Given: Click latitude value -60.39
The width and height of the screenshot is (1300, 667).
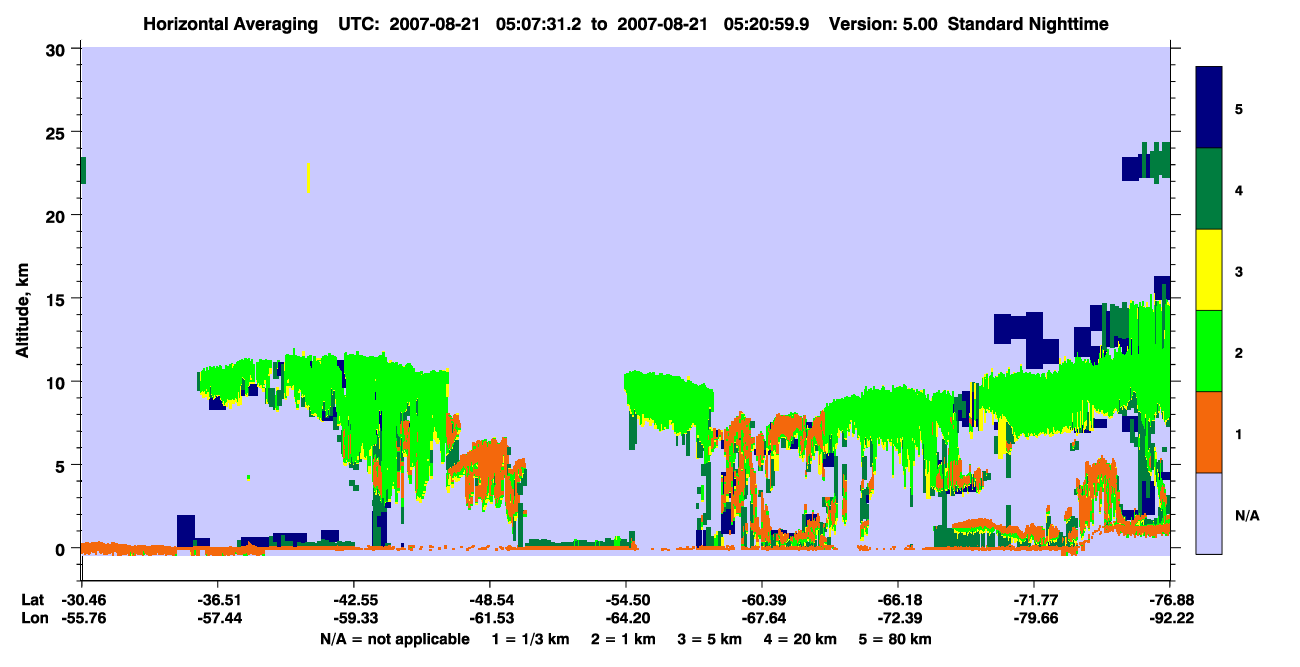Looking at the screenshot, I should pos(761,600).
